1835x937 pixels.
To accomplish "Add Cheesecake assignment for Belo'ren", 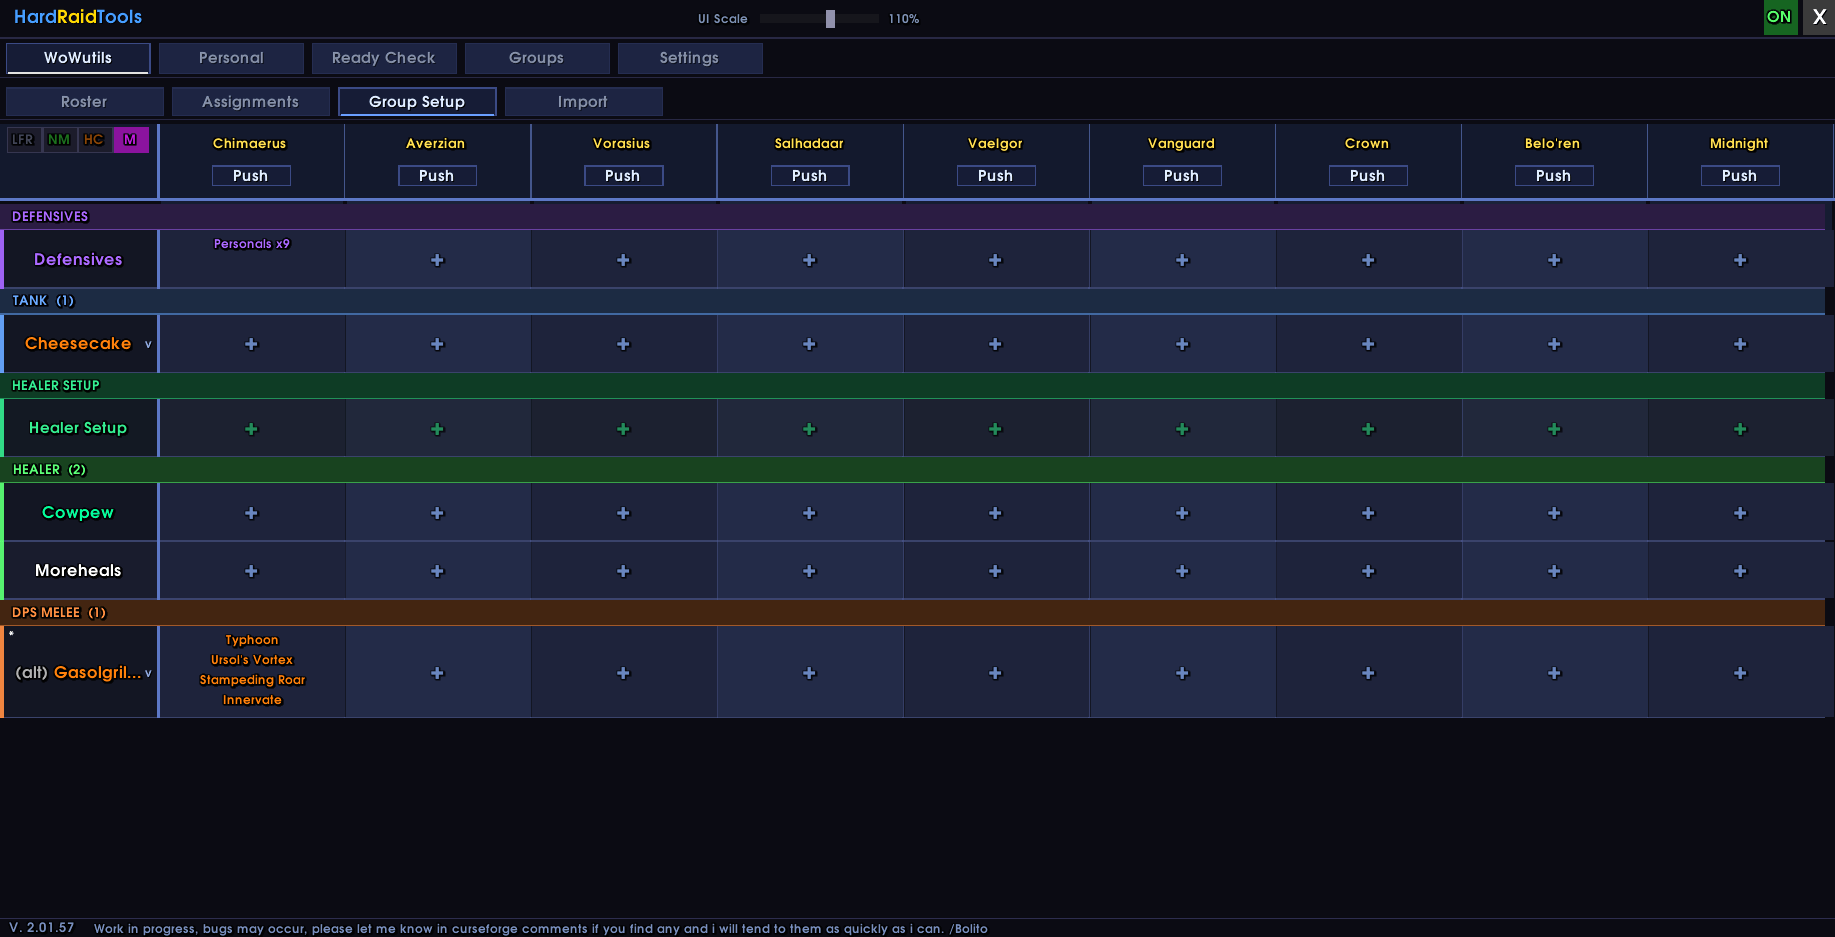I will click(x=1554, y=344).
